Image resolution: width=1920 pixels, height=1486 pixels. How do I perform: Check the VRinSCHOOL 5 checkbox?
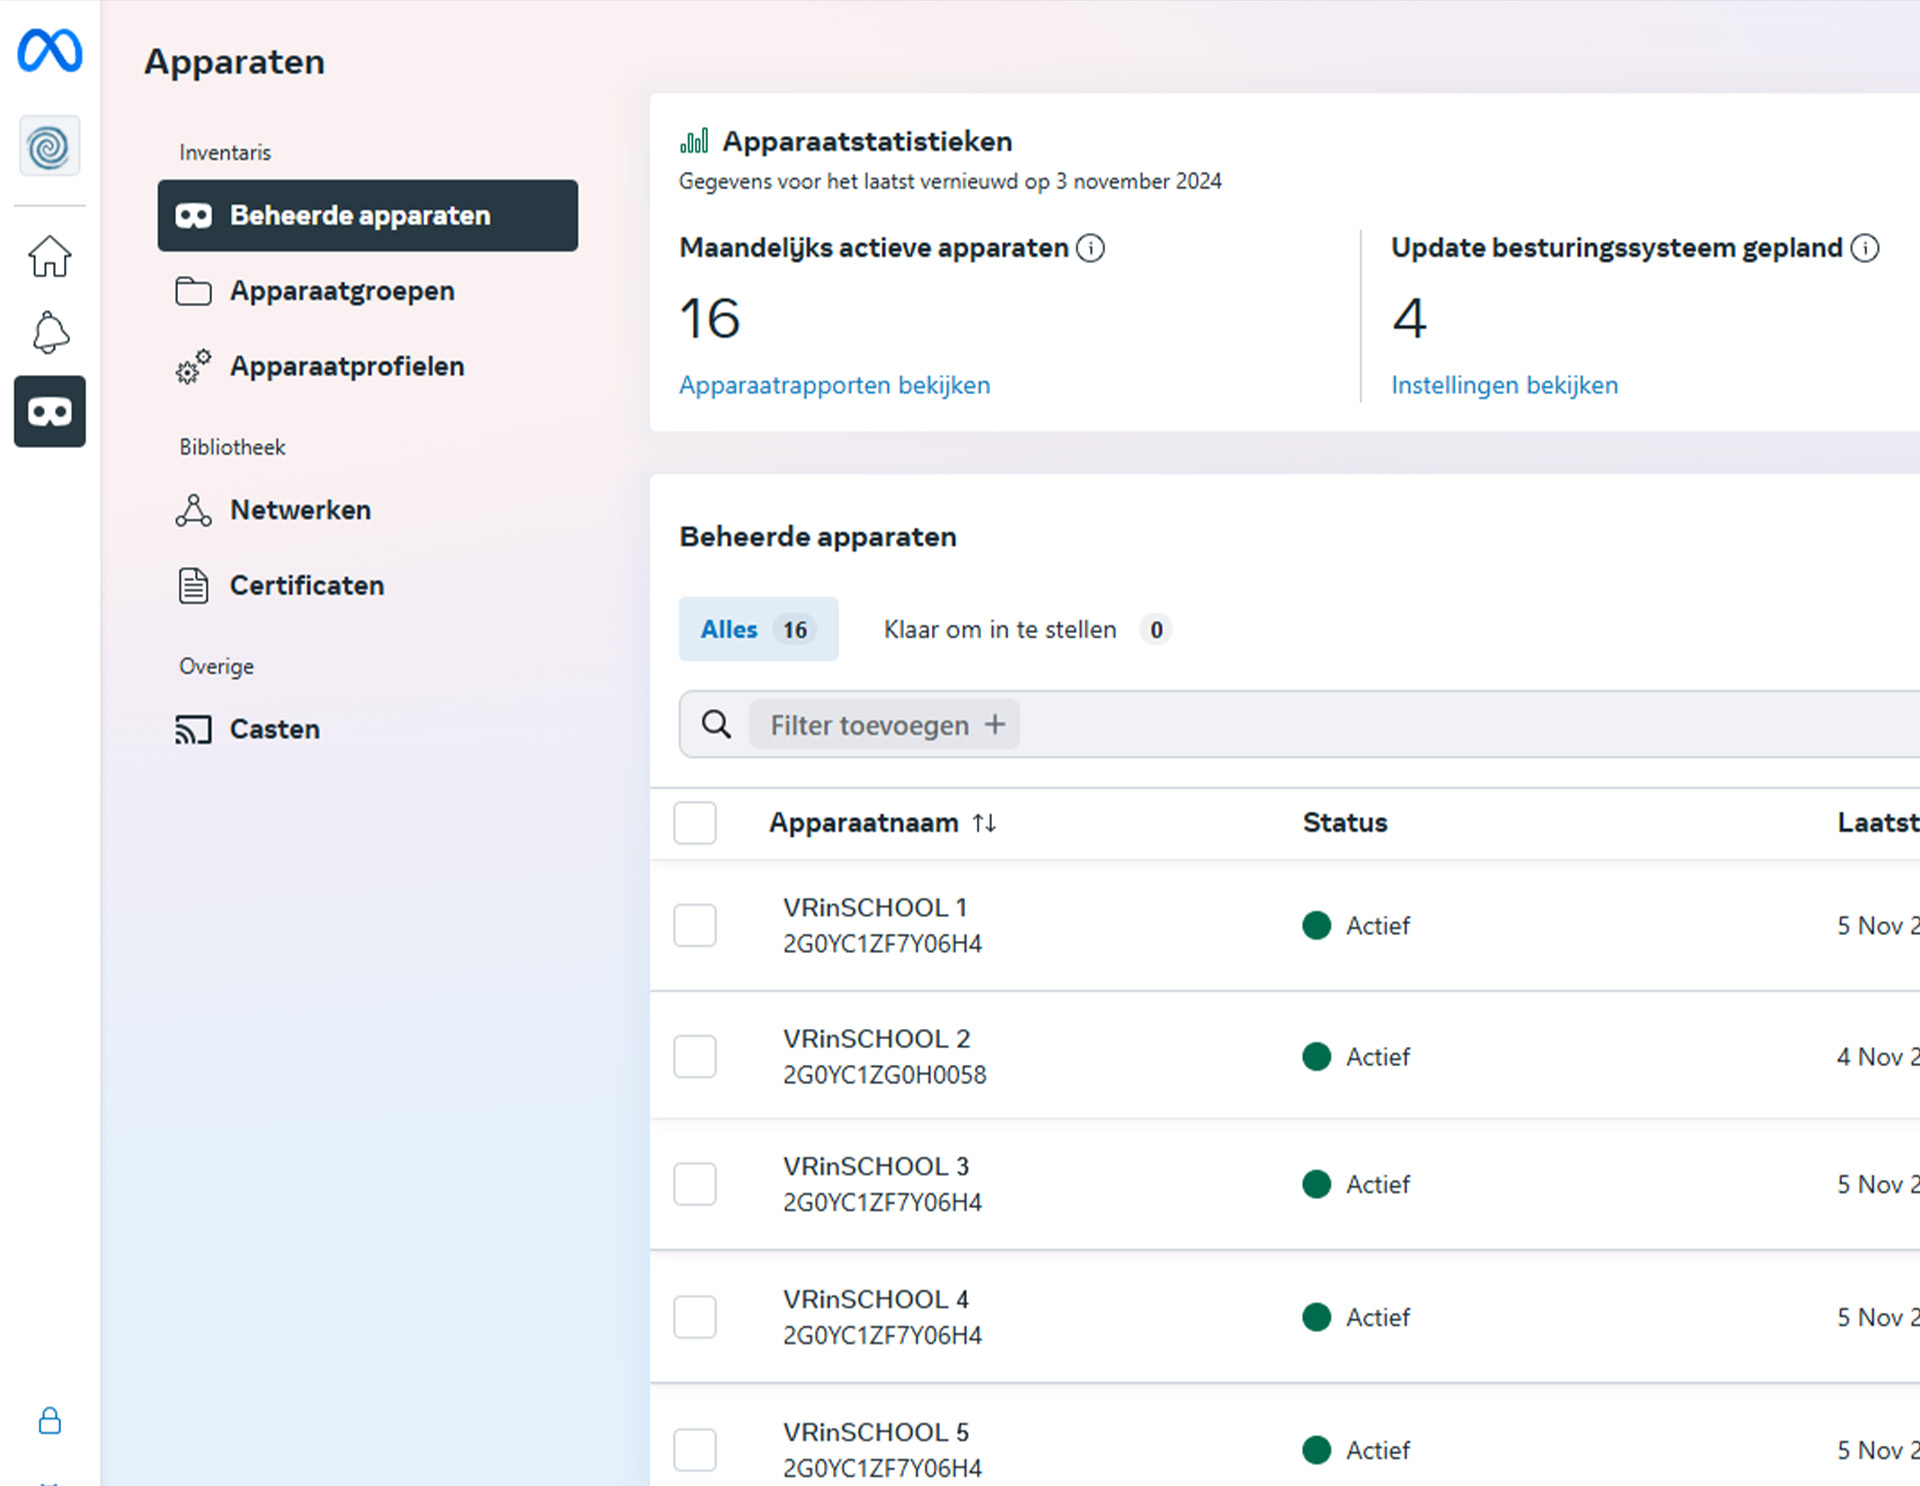coord(695,1450)
